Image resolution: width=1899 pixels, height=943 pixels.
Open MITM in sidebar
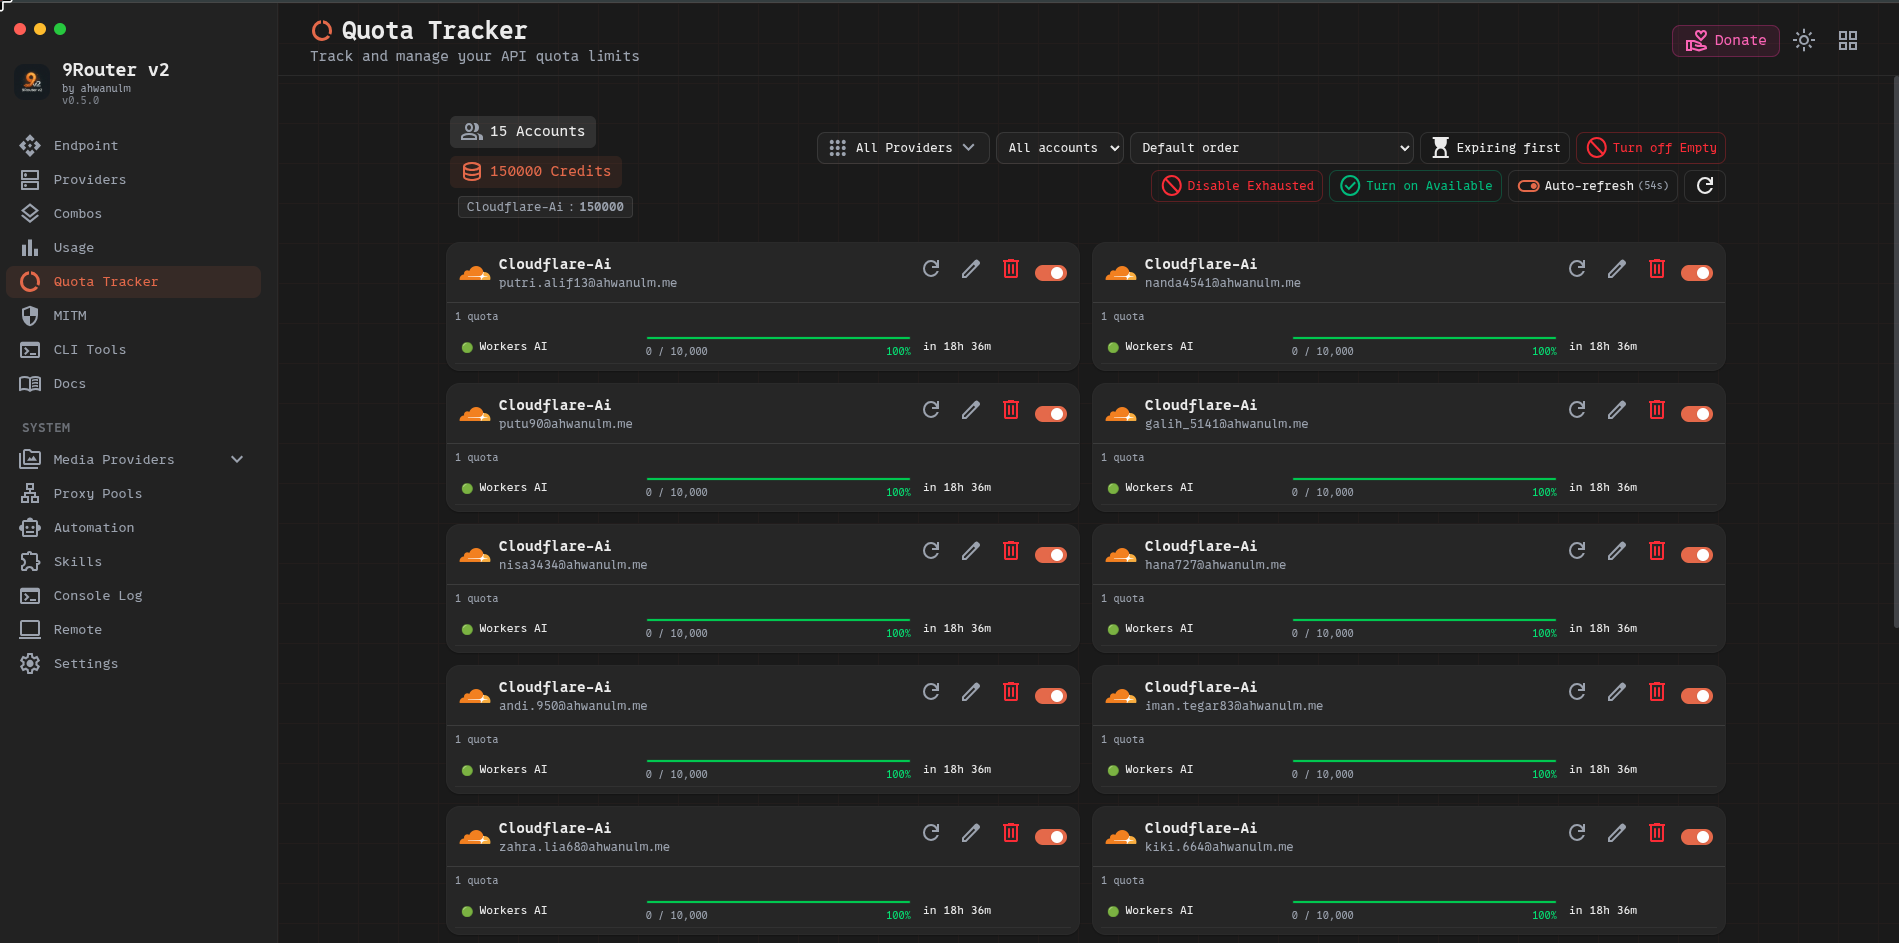click(133, 316)
